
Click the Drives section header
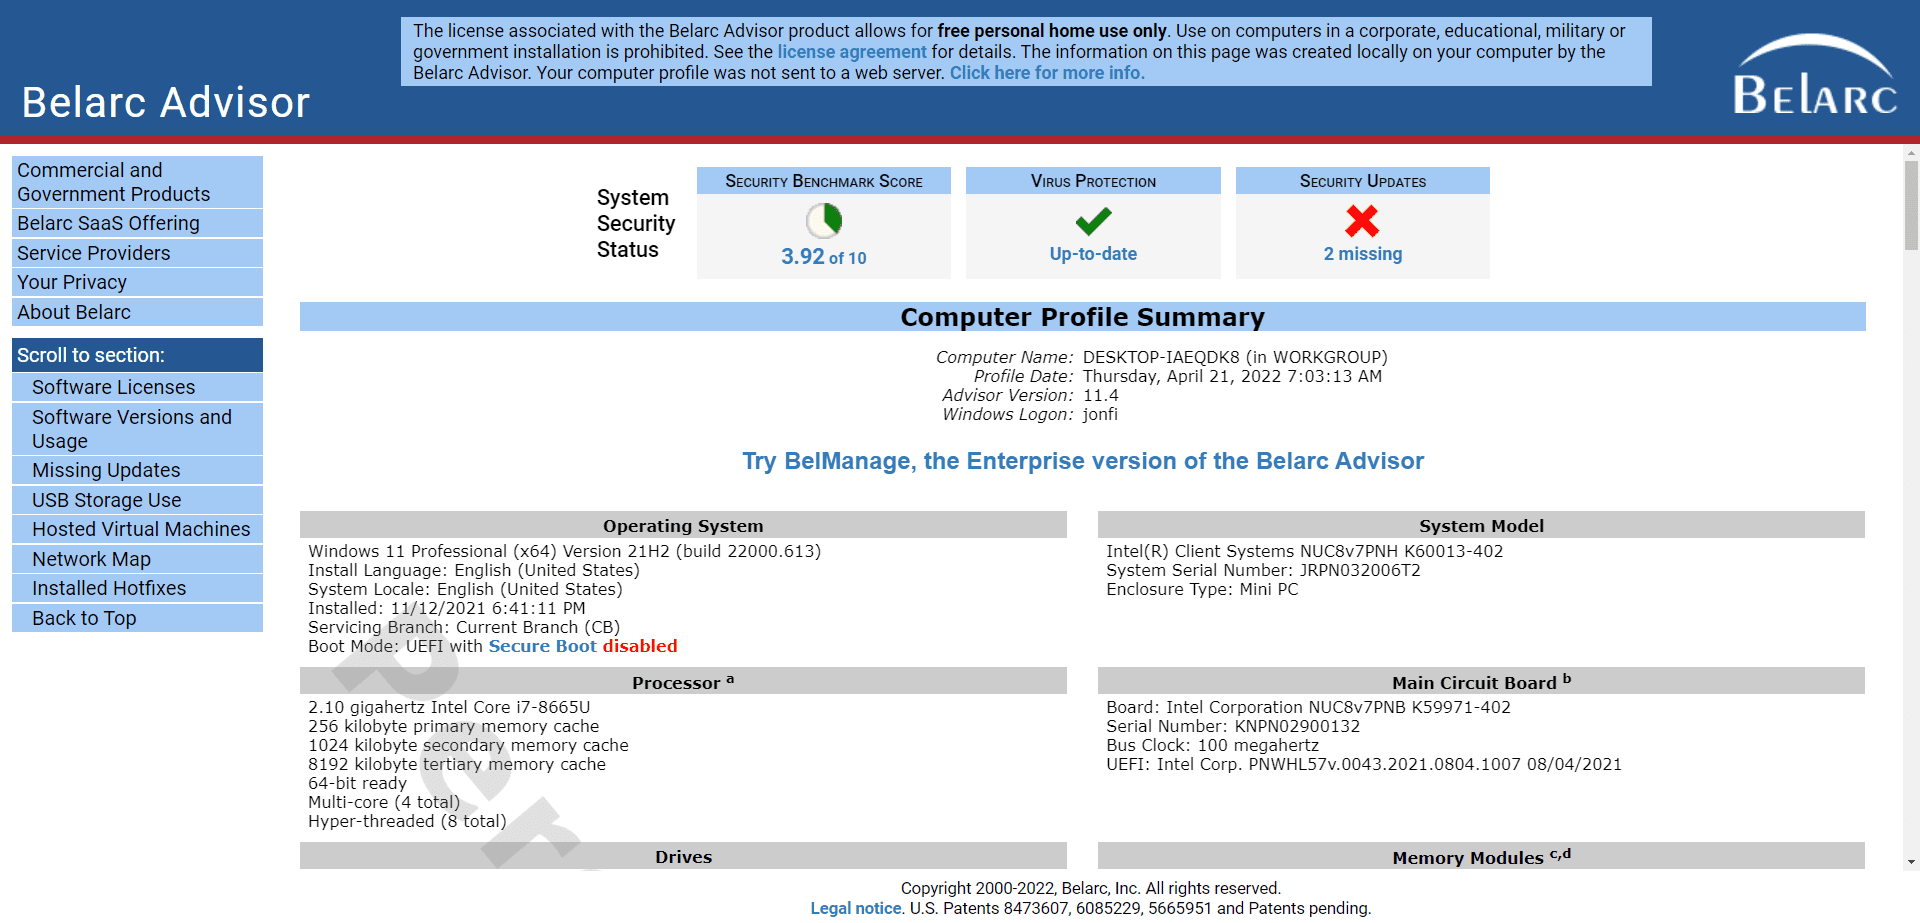[x=683, y=856]
